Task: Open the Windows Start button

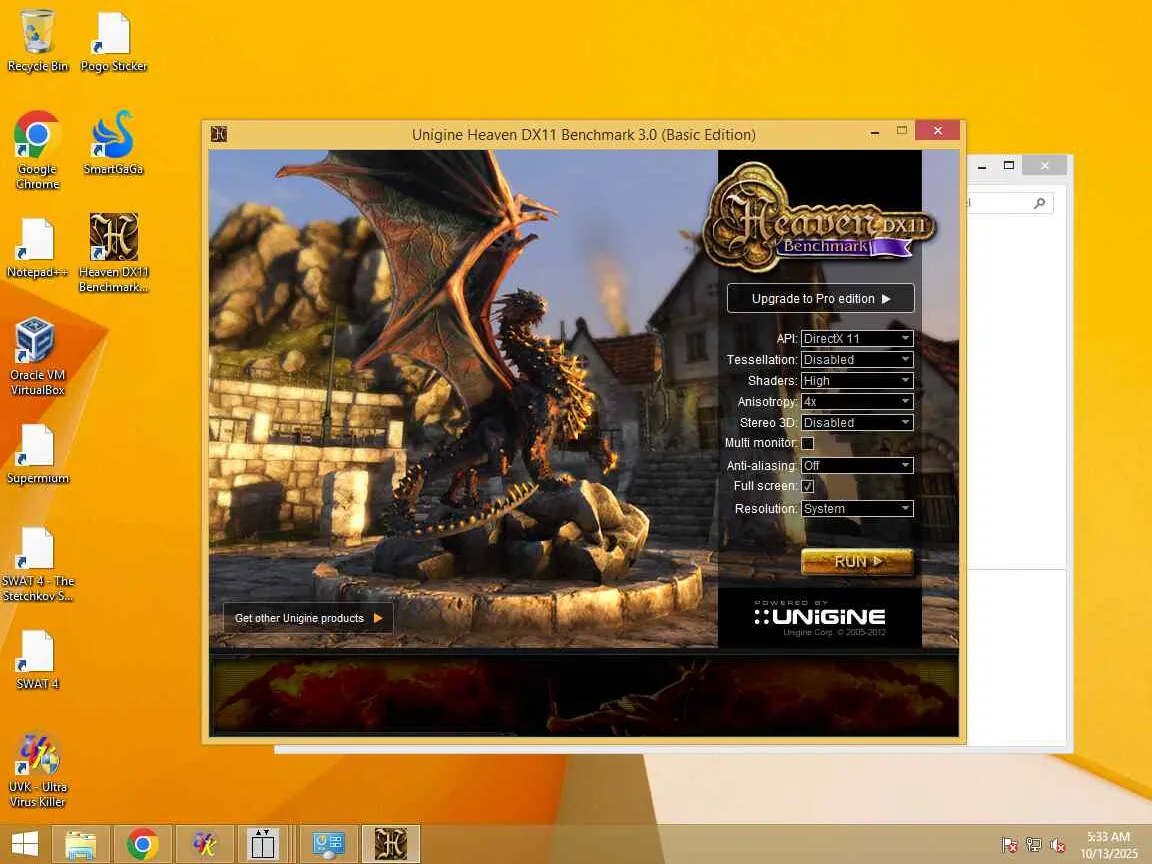Action: pyautogui.click(x=25, y=844)
